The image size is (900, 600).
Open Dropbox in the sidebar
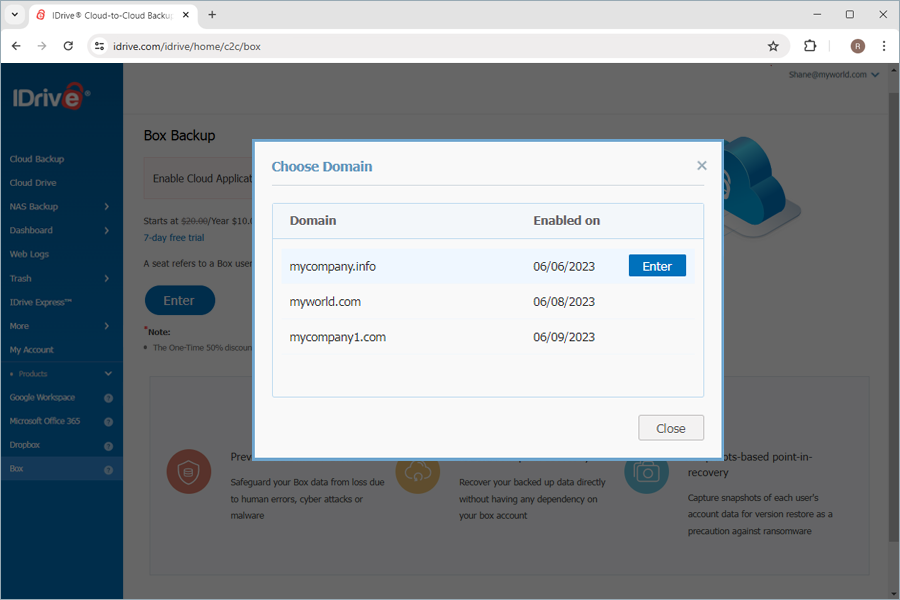pyautogui.click(x=25, y=445)
